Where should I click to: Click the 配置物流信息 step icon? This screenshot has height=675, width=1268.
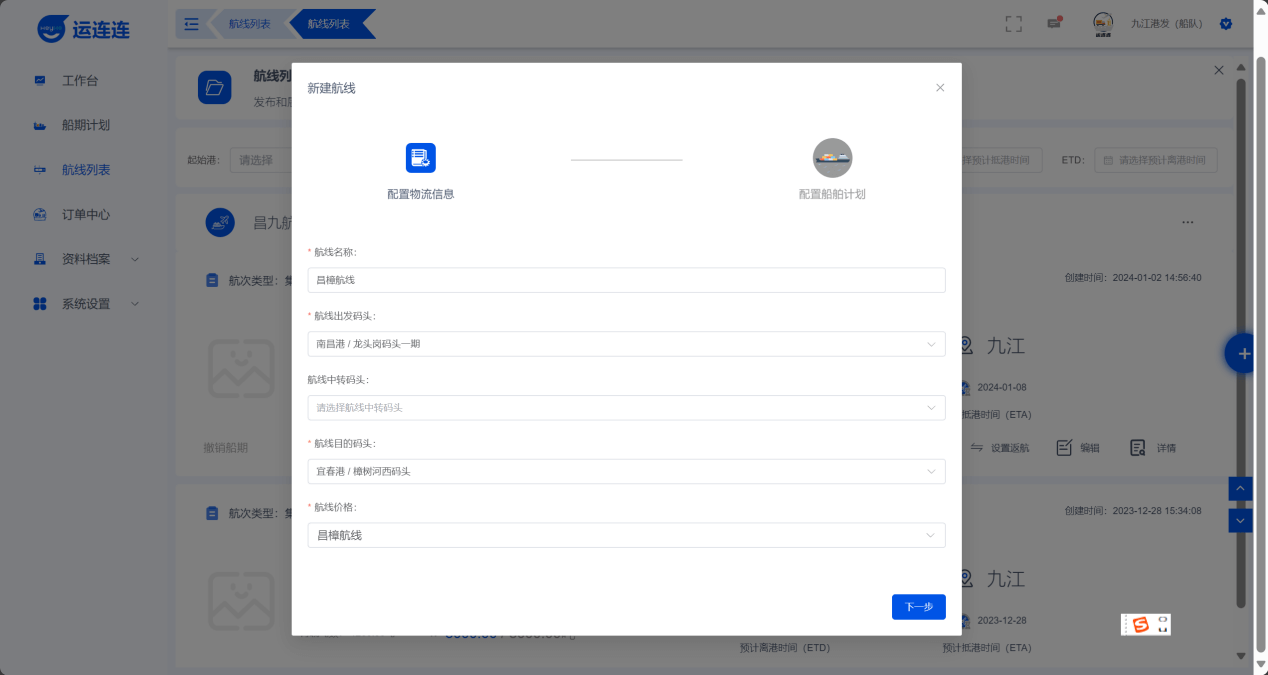click(x=420, y=158)
